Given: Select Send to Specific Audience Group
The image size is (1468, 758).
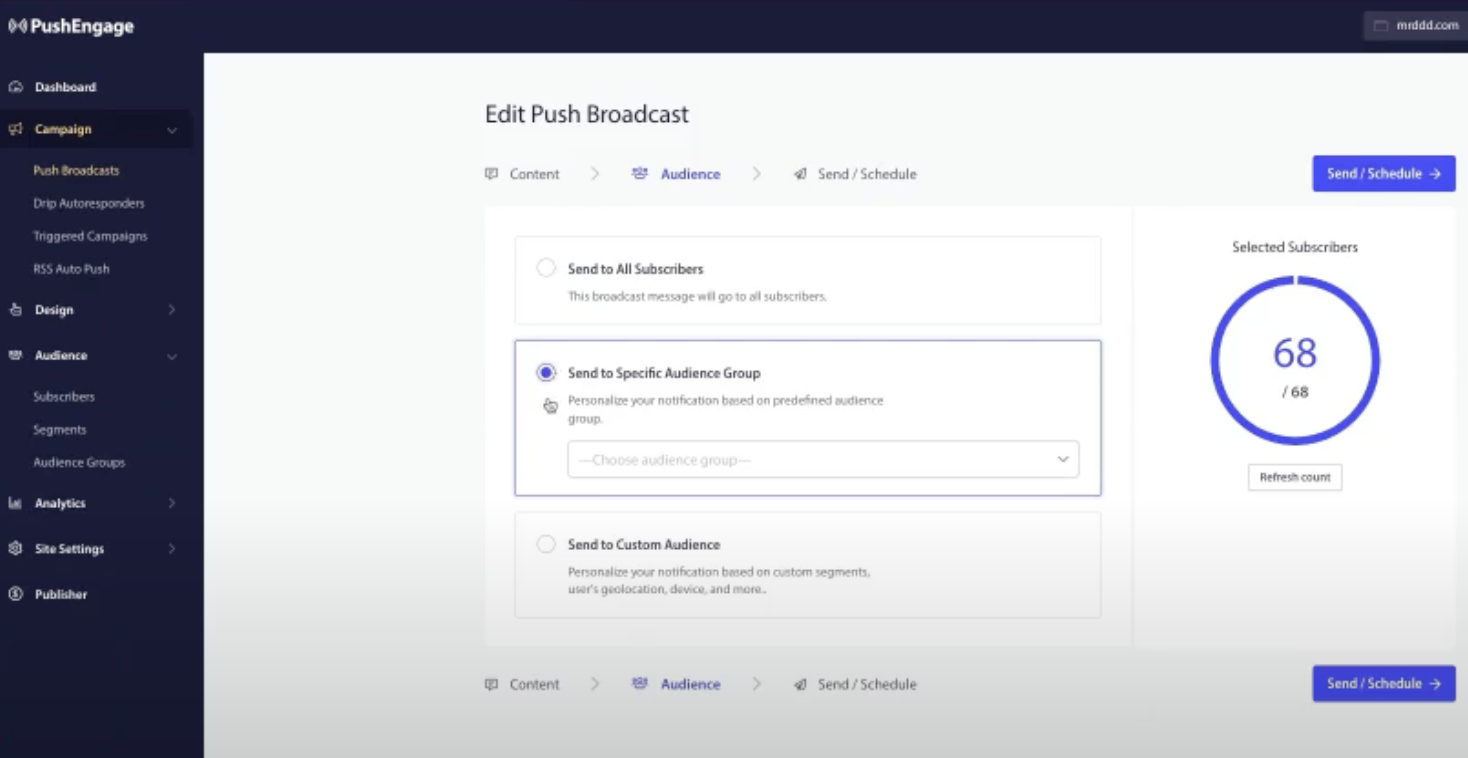Looking at the screenshot, I should [x=546, y=371].
